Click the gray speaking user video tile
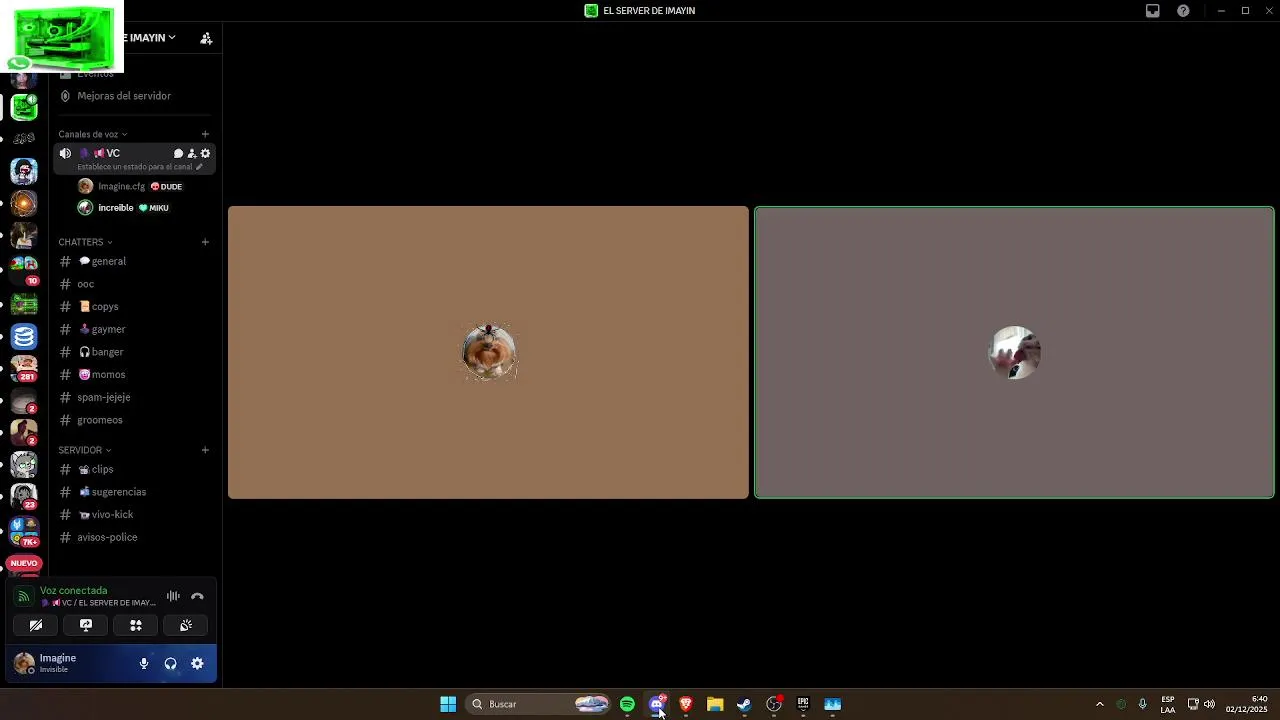The image size is (1280, 720). [1014, 352]
